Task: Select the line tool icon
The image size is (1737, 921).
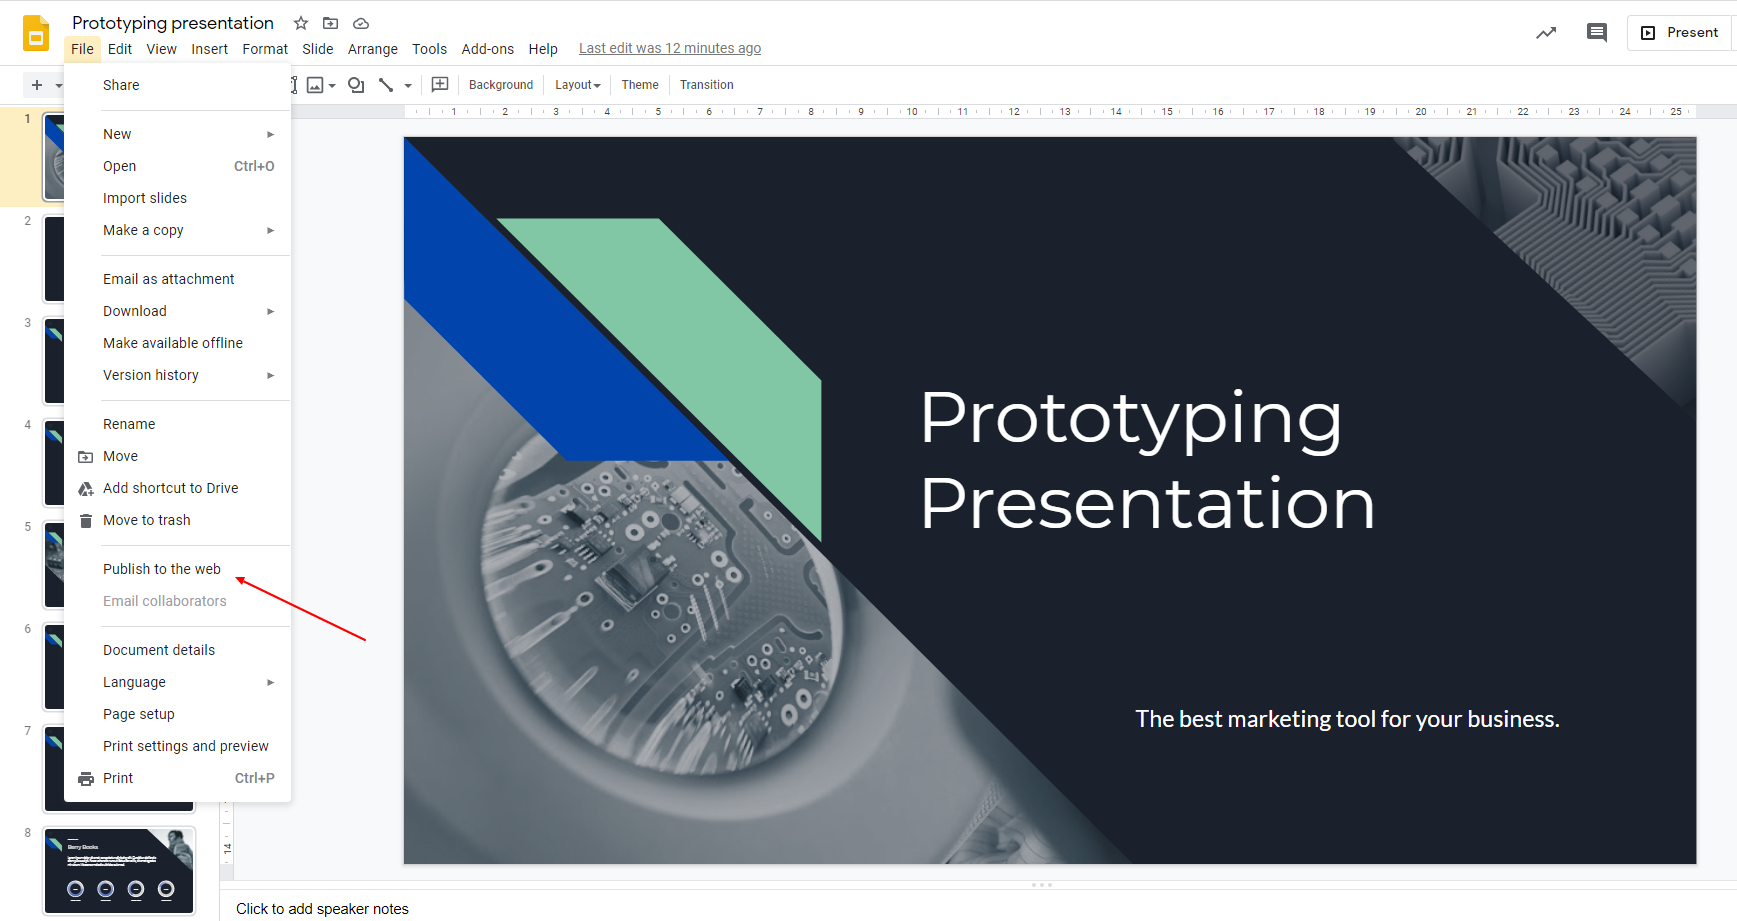Action: (386, 85)
